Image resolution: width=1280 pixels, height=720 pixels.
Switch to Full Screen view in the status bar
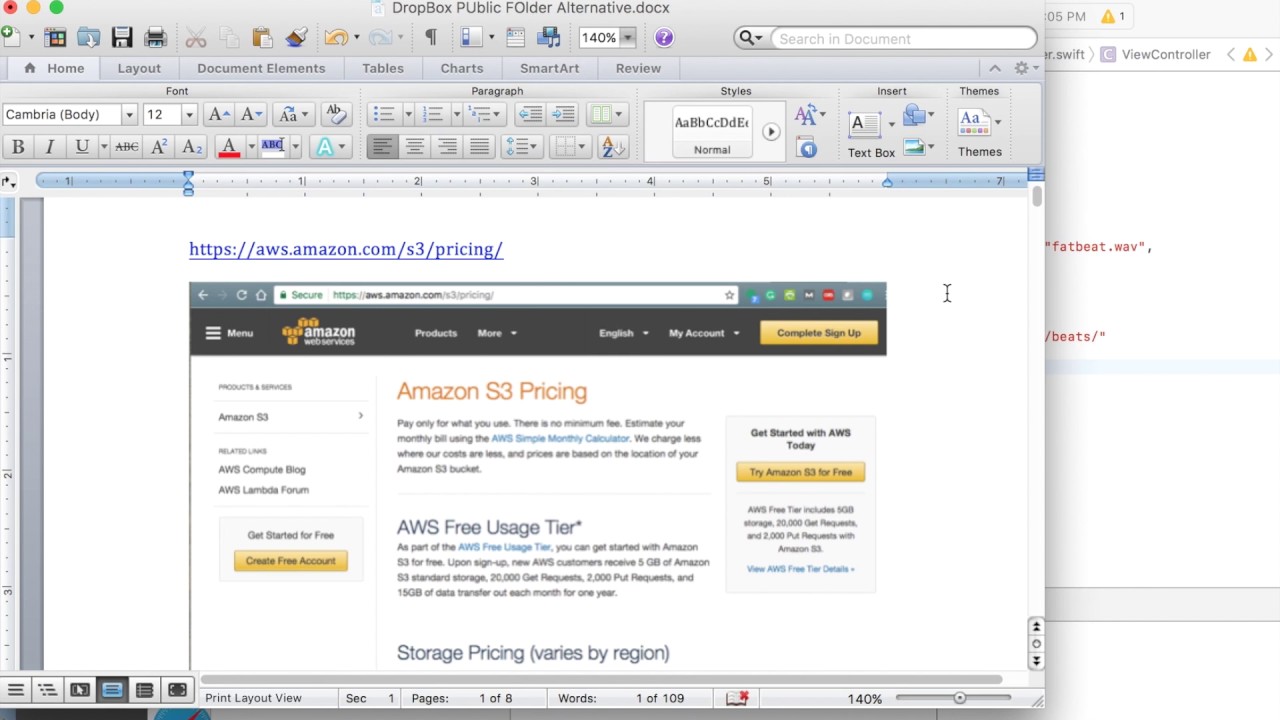click(177, 690)
